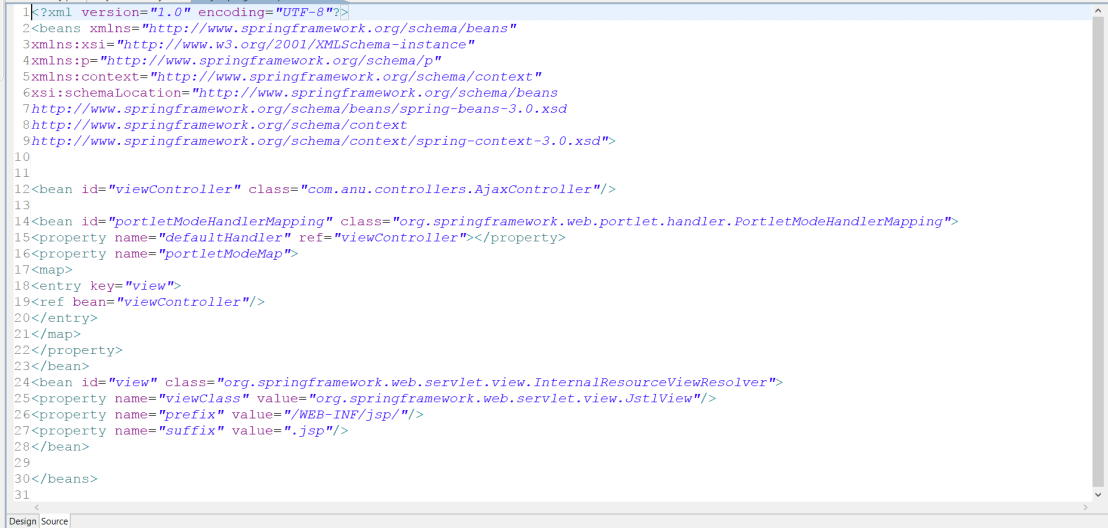
Task: Click the horizontal scrollbar left arrow
Action: [9, 507]
